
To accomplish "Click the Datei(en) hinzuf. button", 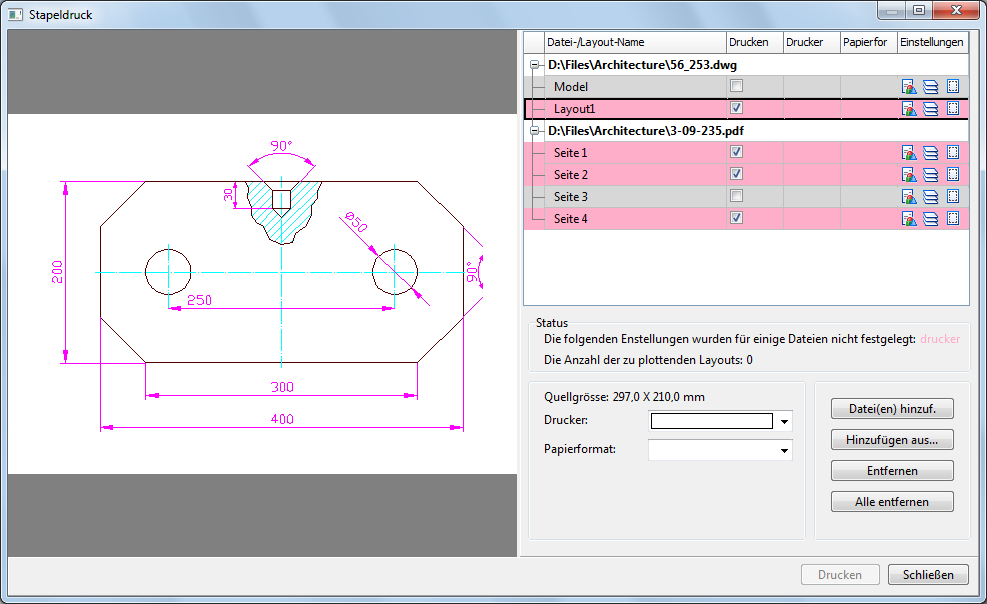I will [x=892, y=409].
